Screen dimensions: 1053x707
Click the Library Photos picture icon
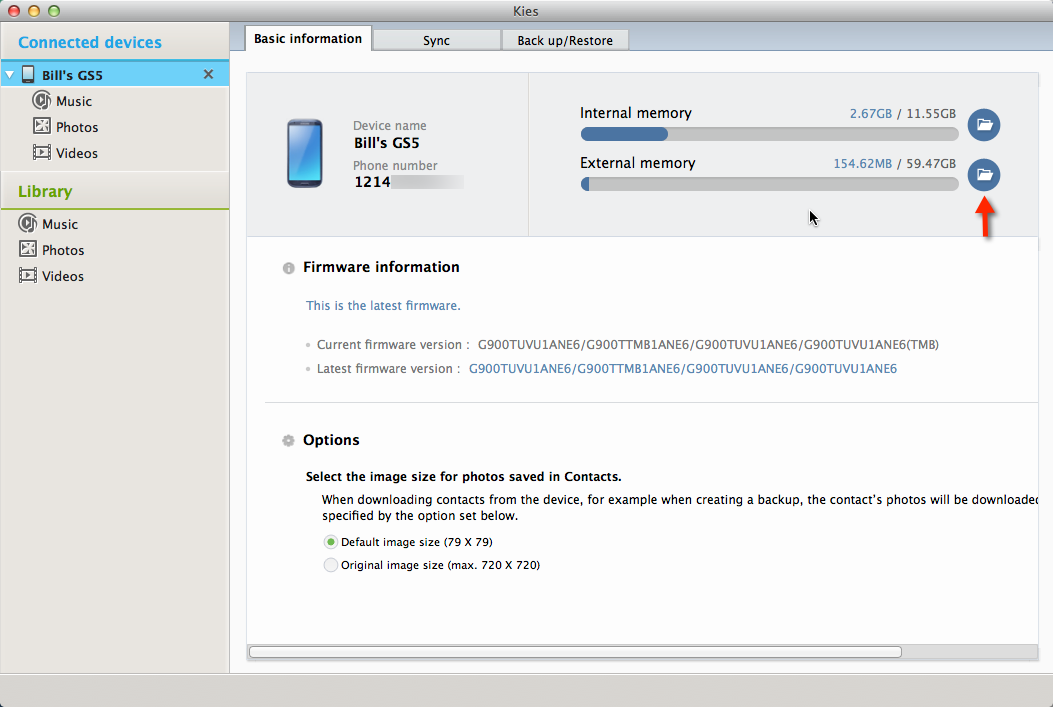pos(28,249)
